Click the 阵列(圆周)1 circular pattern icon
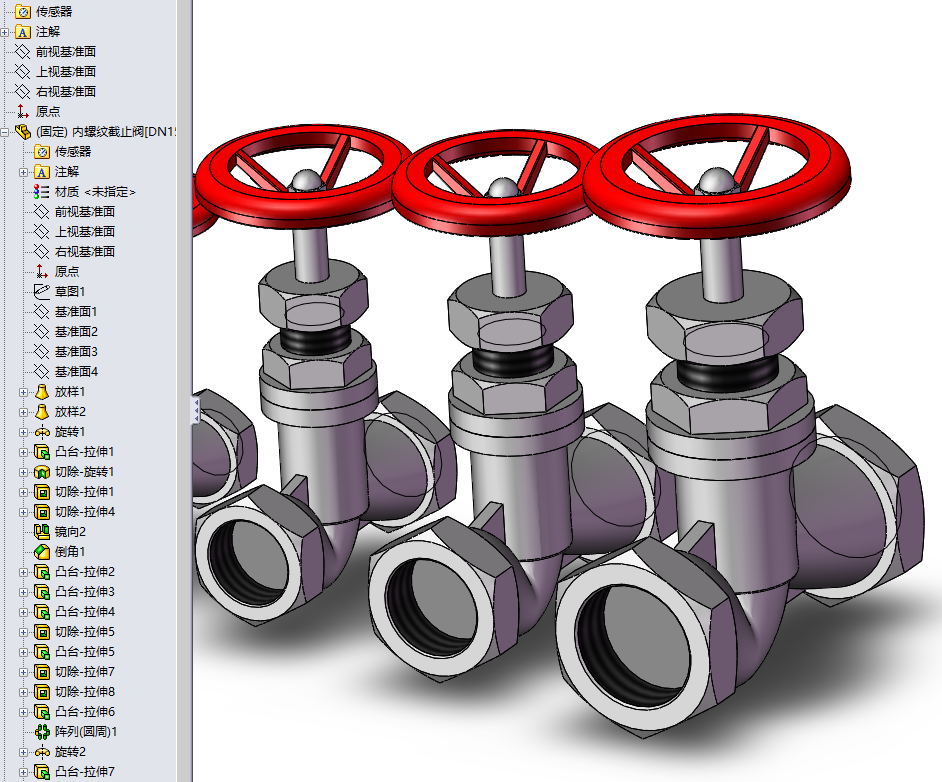This screenshot has height=782, width=942. [42, 732]
